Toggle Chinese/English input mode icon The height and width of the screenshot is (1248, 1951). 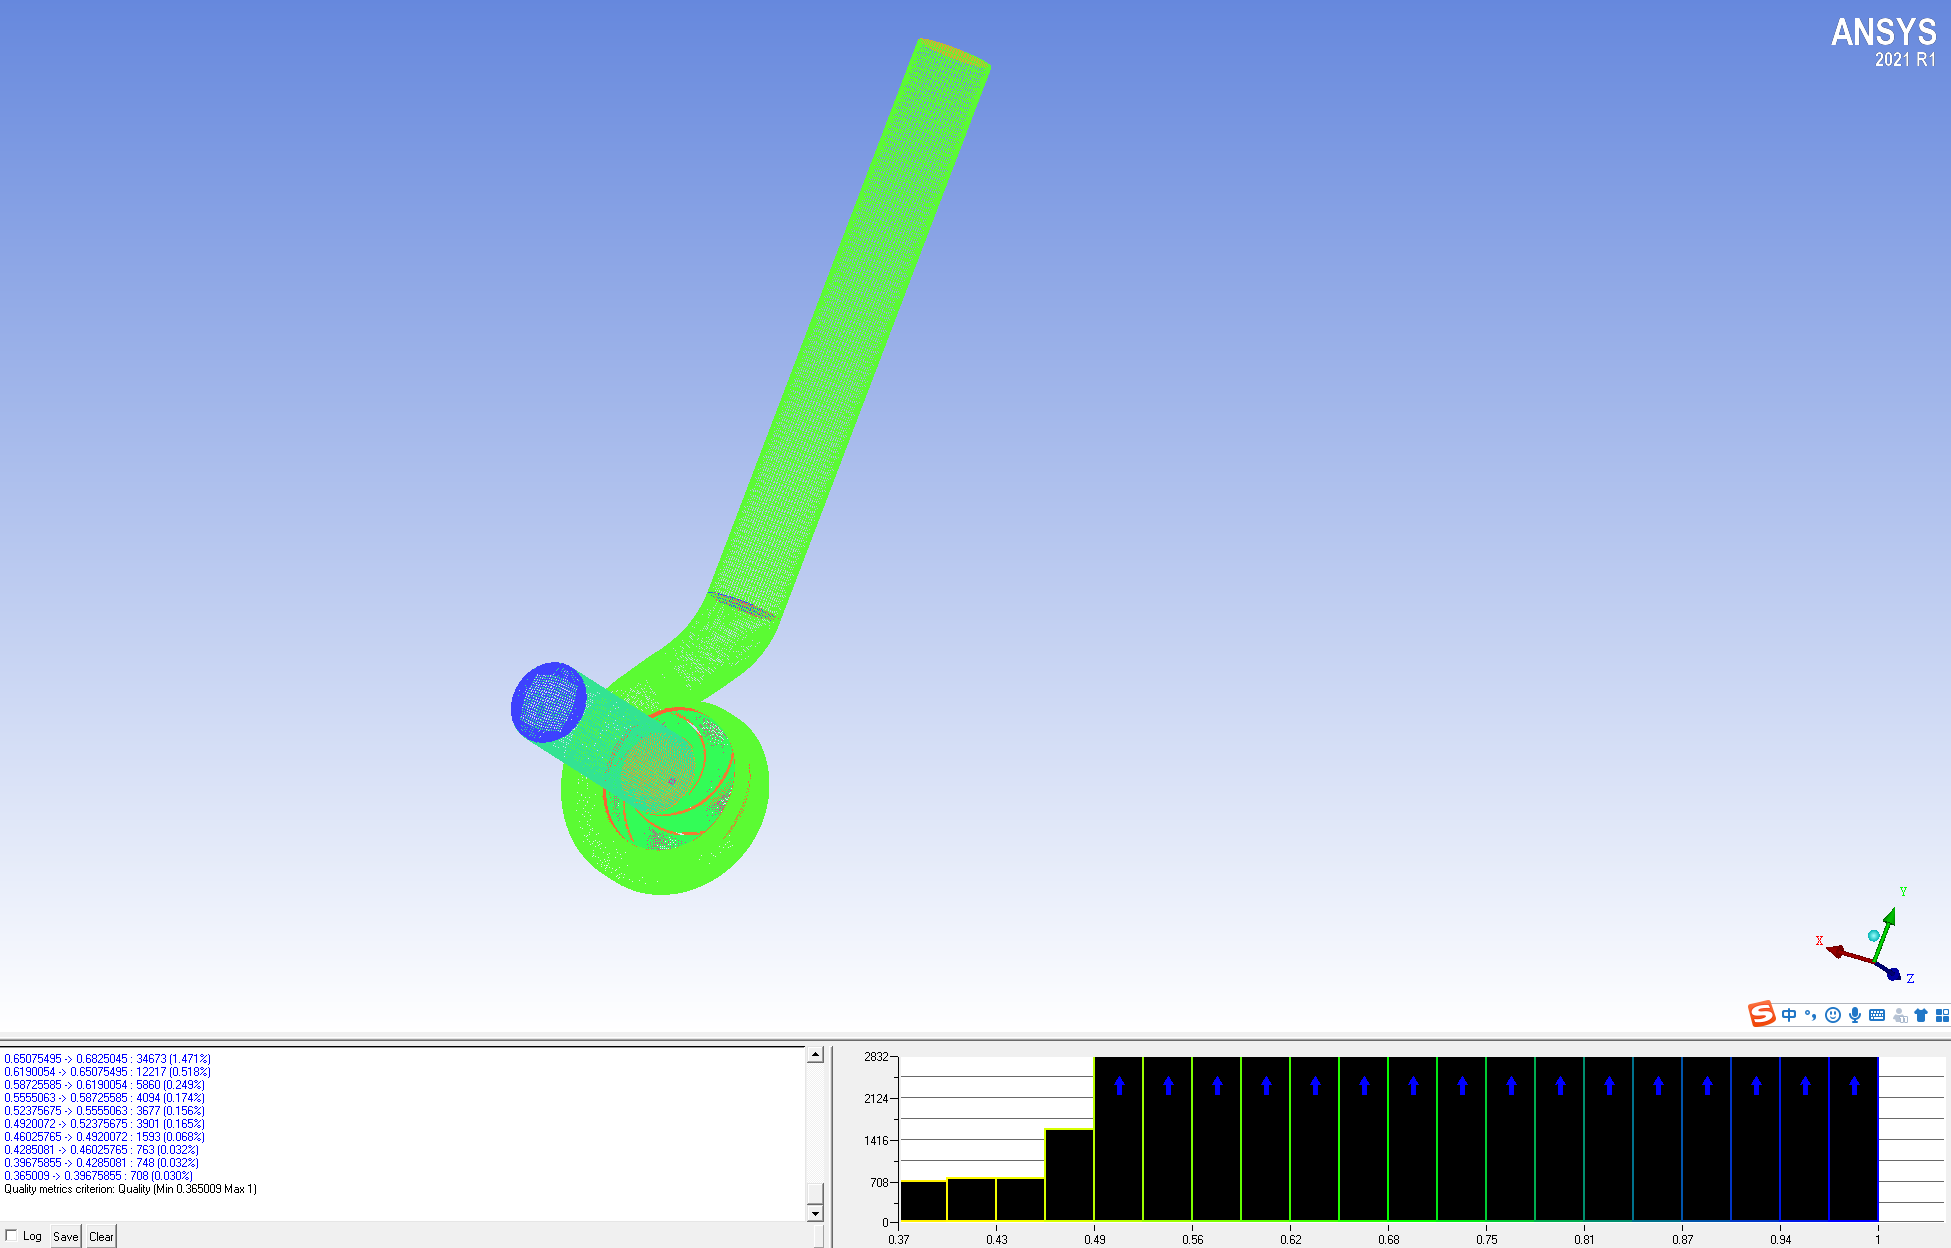point(1789,1015)
